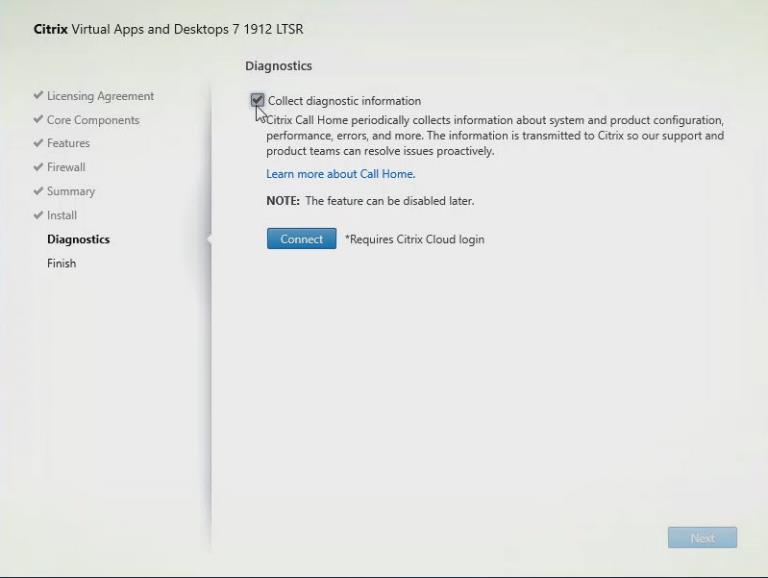
Task: Select Install step in sidebar
Action: click(x=62, y=215)
